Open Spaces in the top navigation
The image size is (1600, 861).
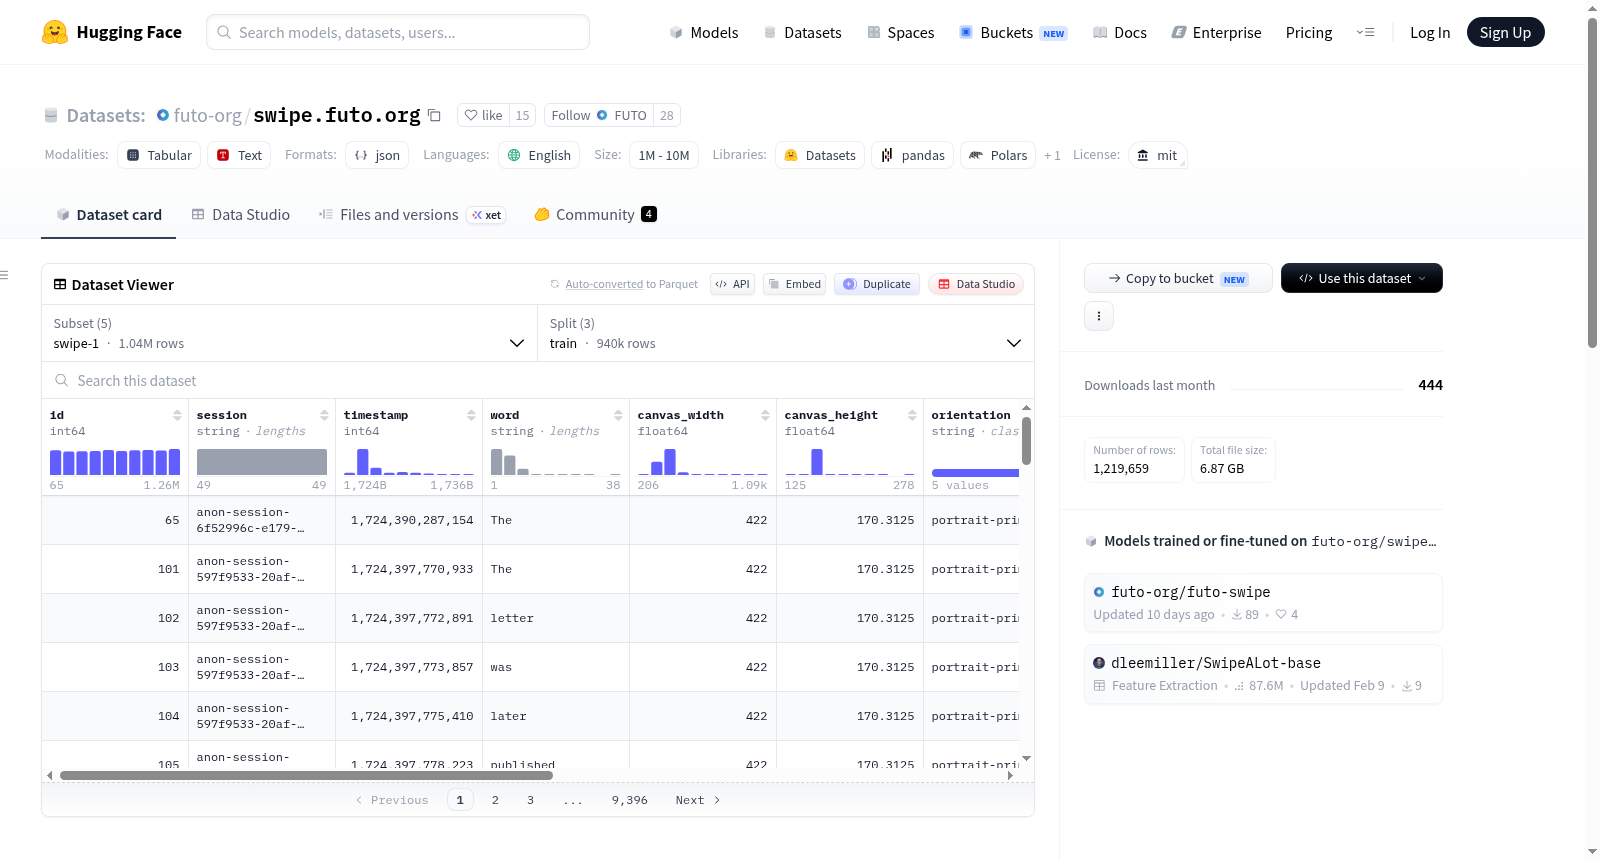point(900,32)
